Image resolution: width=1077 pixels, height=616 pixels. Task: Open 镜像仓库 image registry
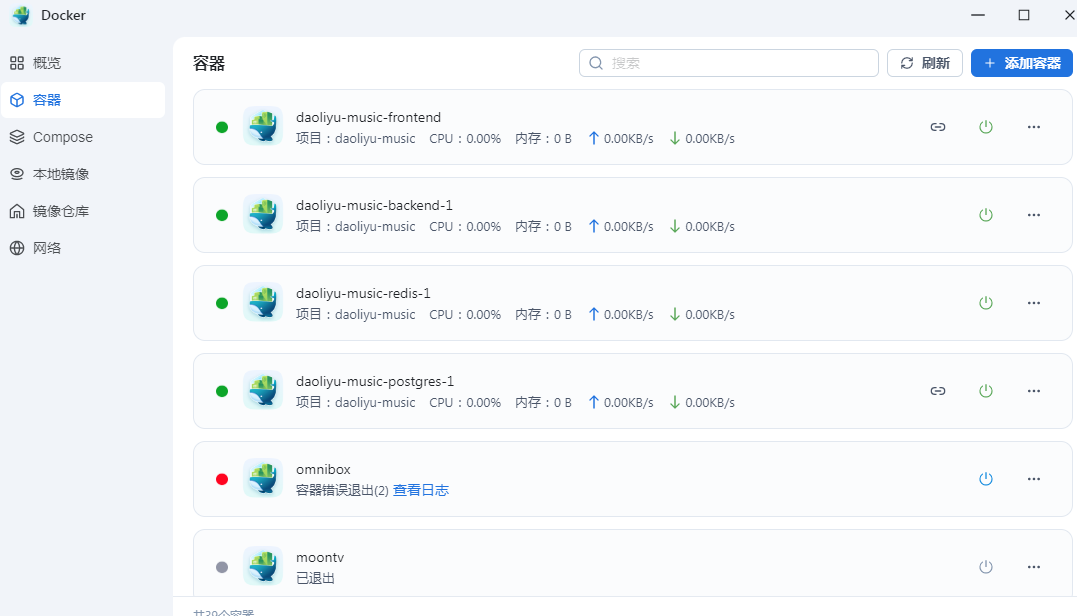(82, 212)
